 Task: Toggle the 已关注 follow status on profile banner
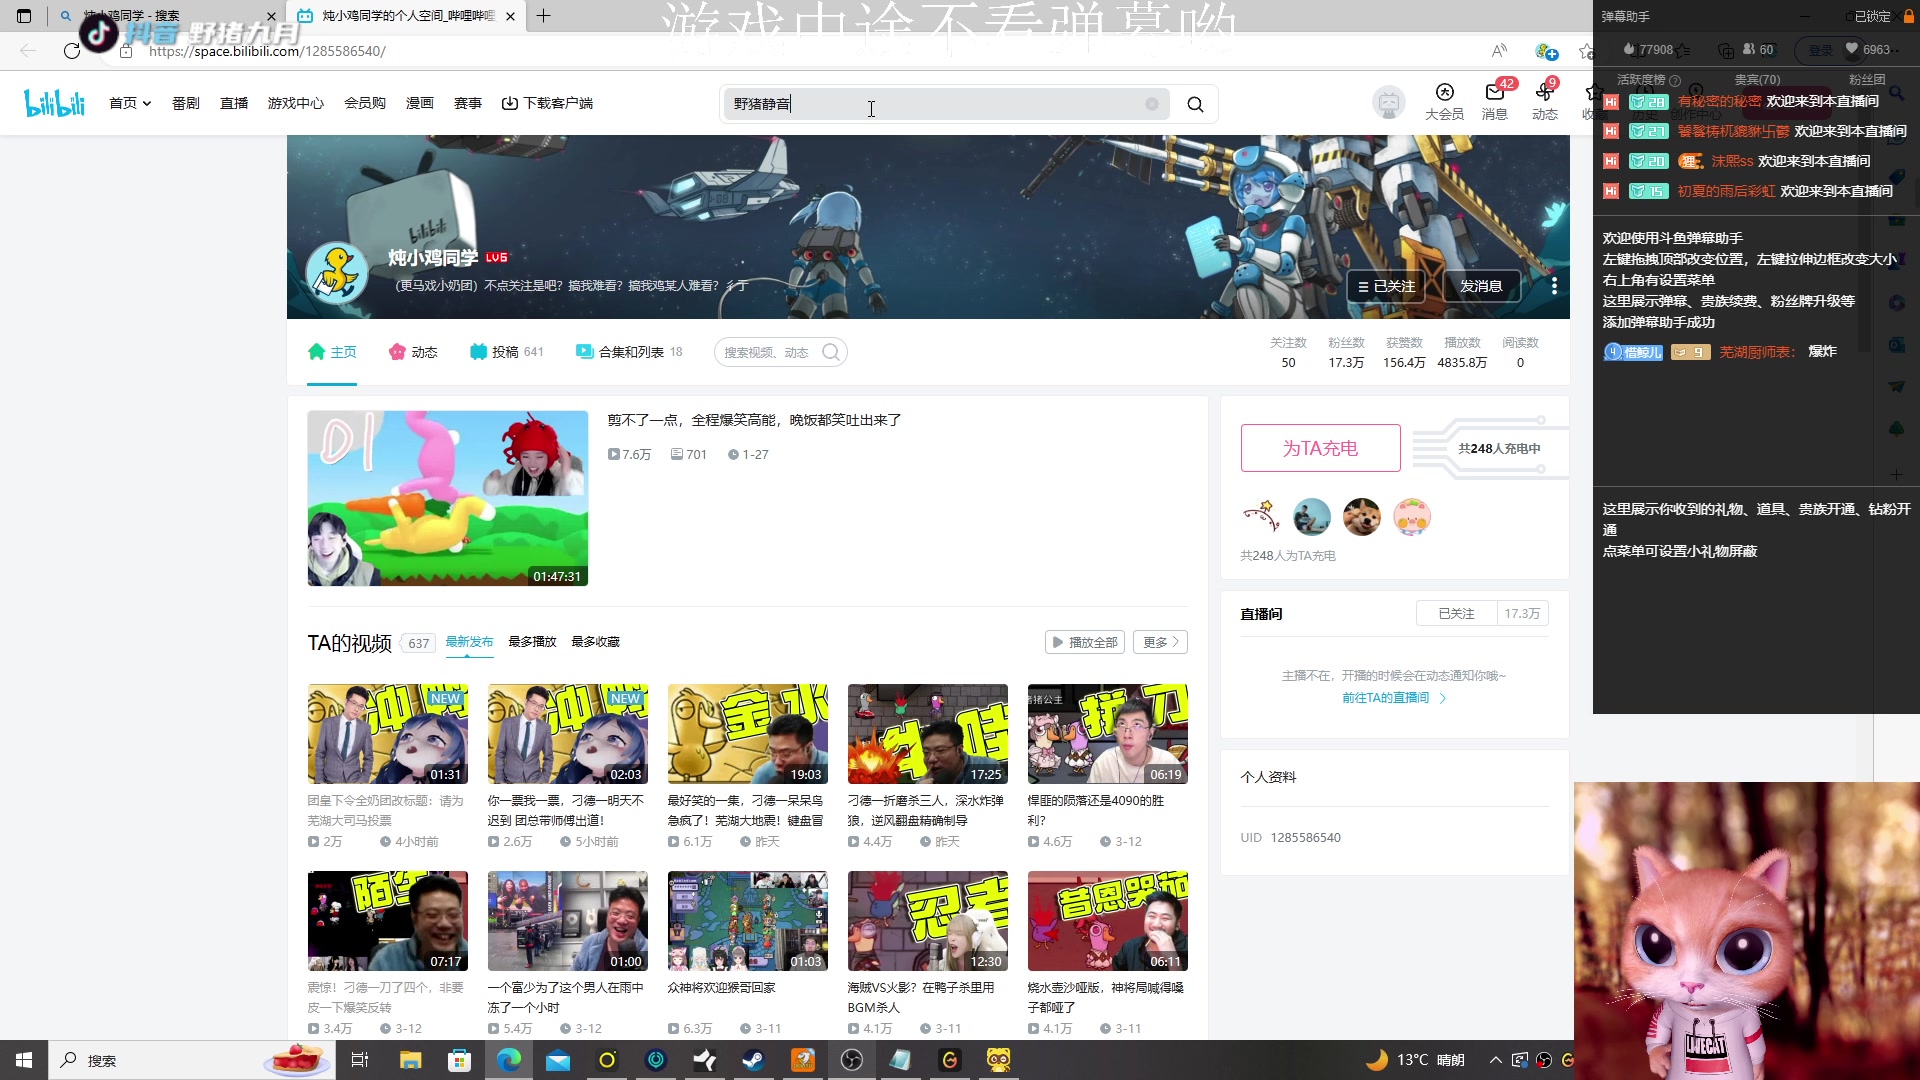click(x=1386, y=285)
